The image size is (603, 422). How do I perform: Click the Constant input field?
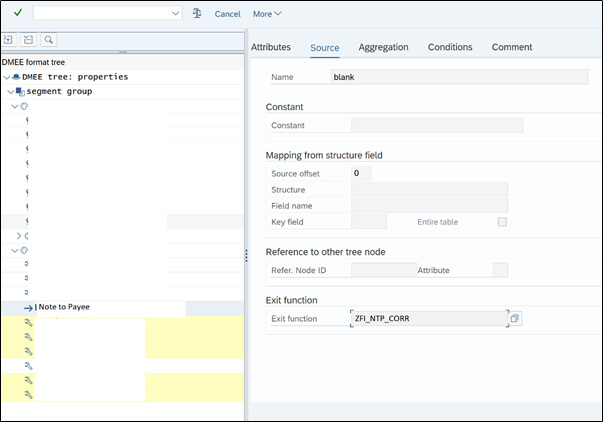tap(437, 125)
